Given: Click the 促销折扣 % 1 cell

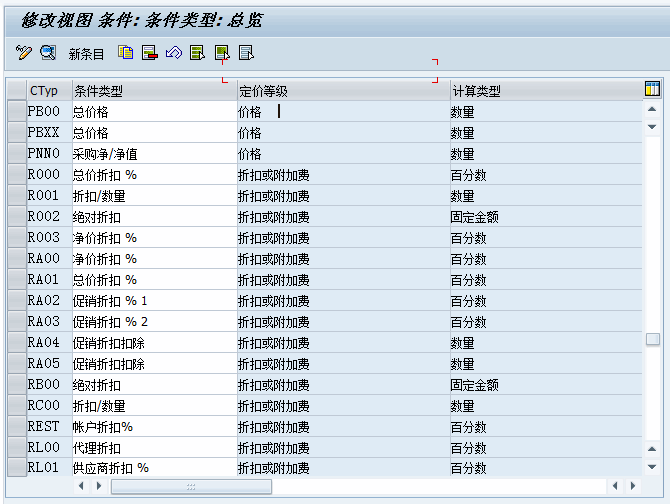Looking at the screenshot, I should point(155,301).
